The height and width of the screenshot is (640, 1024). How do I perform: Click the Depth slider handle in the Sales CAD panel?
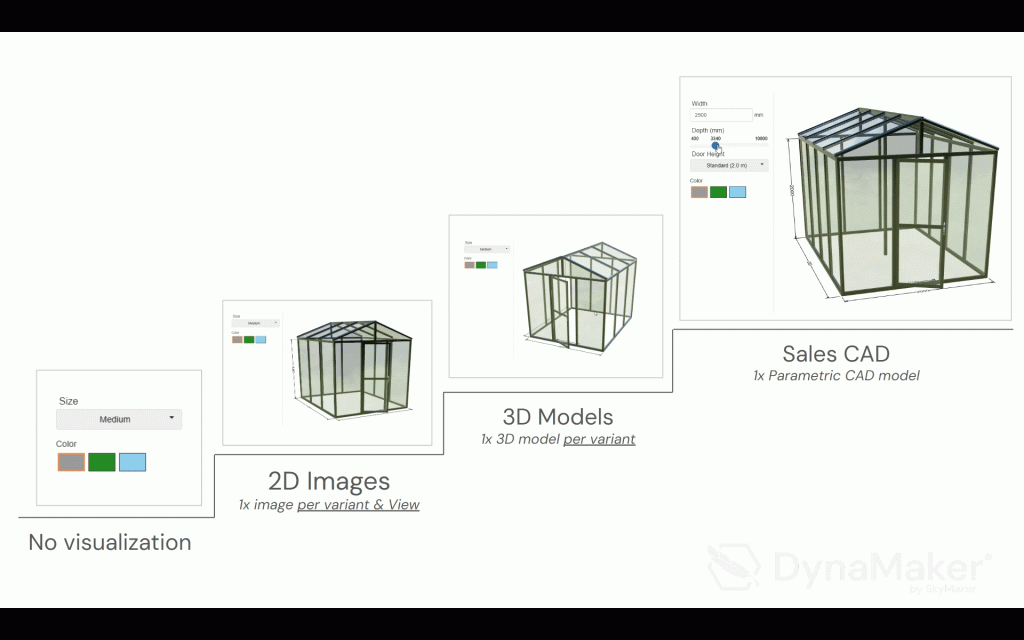click(714, 145)
